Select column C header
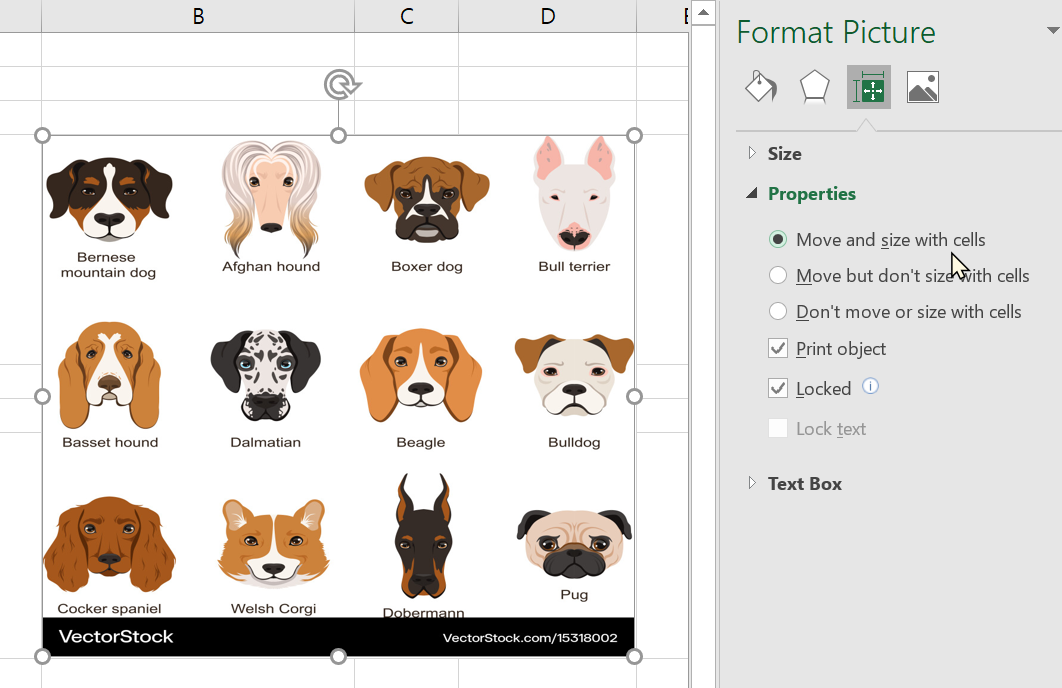Viewport: 1062px width, 688px height. click(406, 16)
